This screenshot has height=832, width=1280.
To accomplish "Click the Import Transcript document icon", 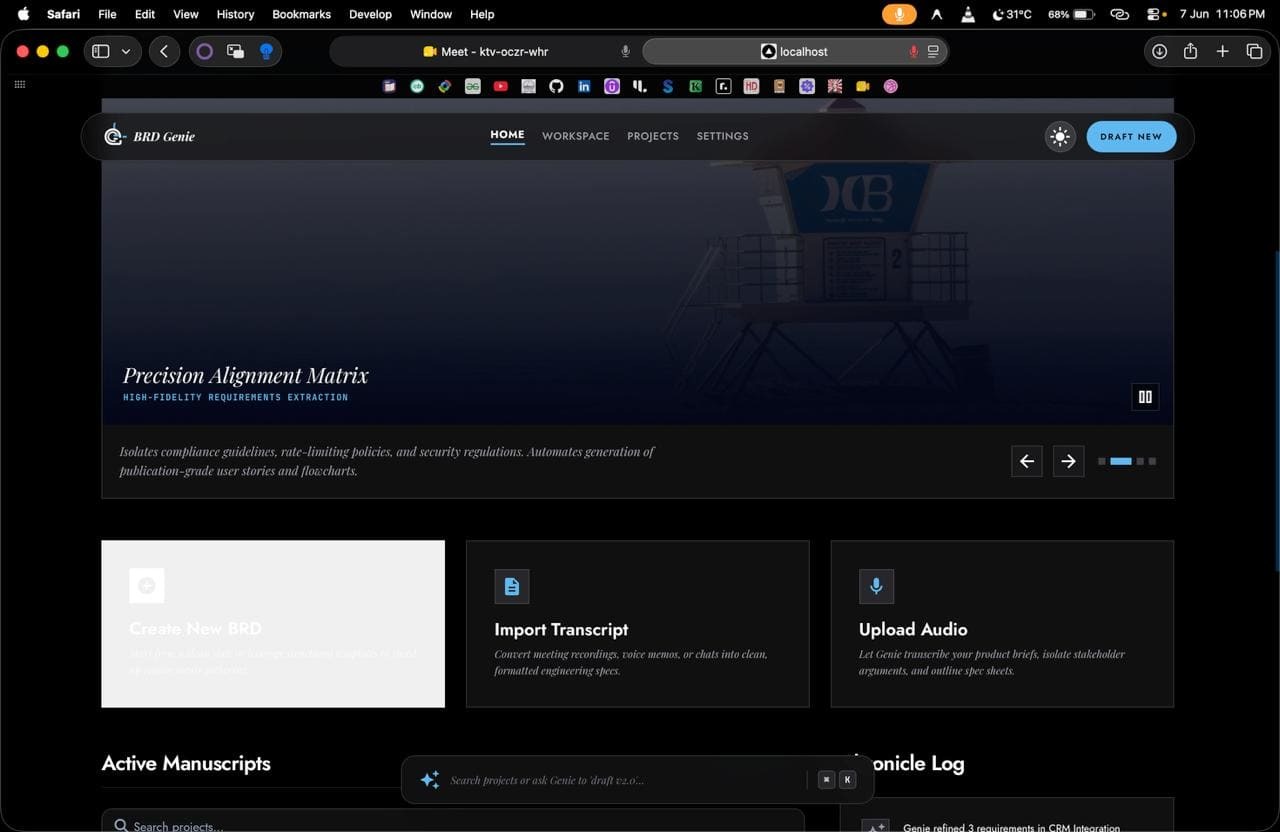I will (x=512, y=587).
